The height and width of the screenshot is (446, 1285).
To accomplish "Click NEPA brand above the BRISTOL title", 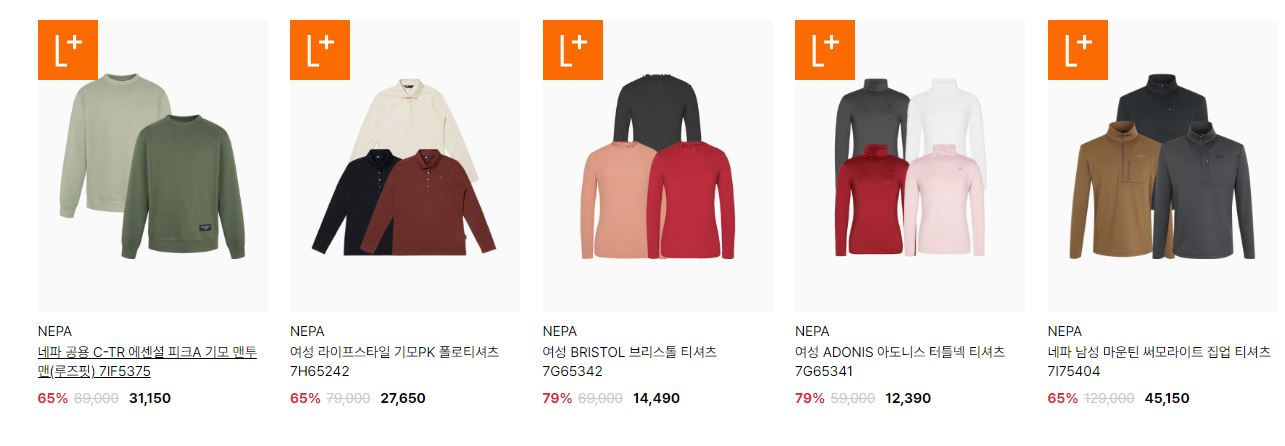I will 560,331.
